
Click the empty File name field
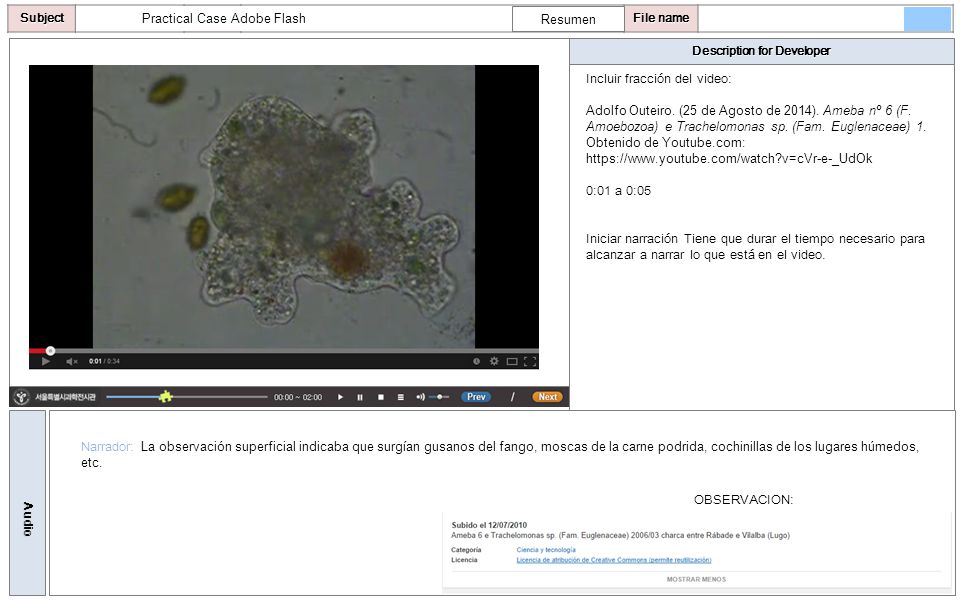[801, 18]
